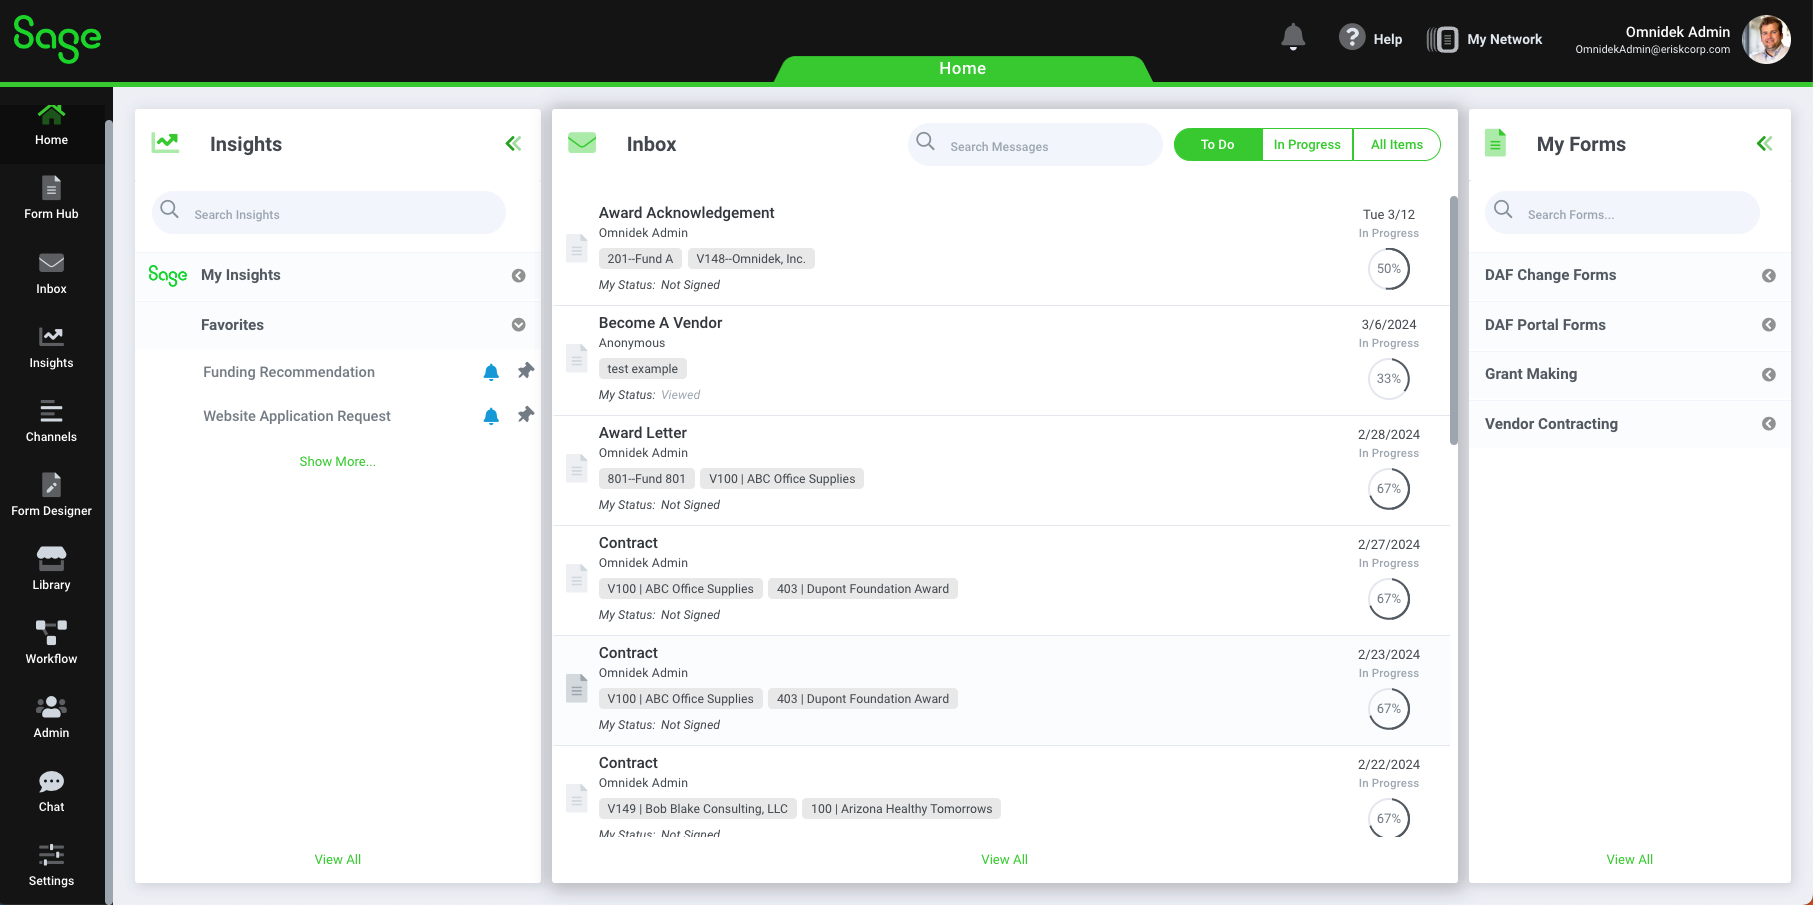This screenshot has width=1813, height=905.
Task: Launch Form Designer from the sidebar
Action: pos(52,495)
